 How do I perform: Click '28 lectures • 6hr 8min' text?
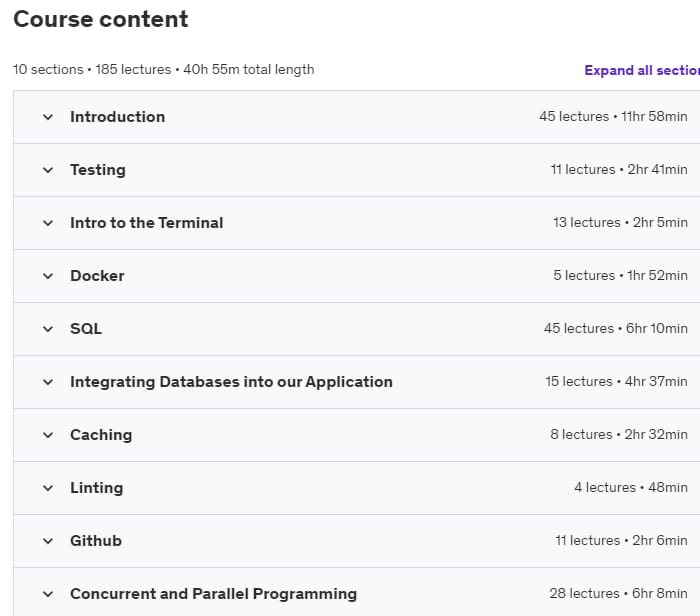[618, 593]
